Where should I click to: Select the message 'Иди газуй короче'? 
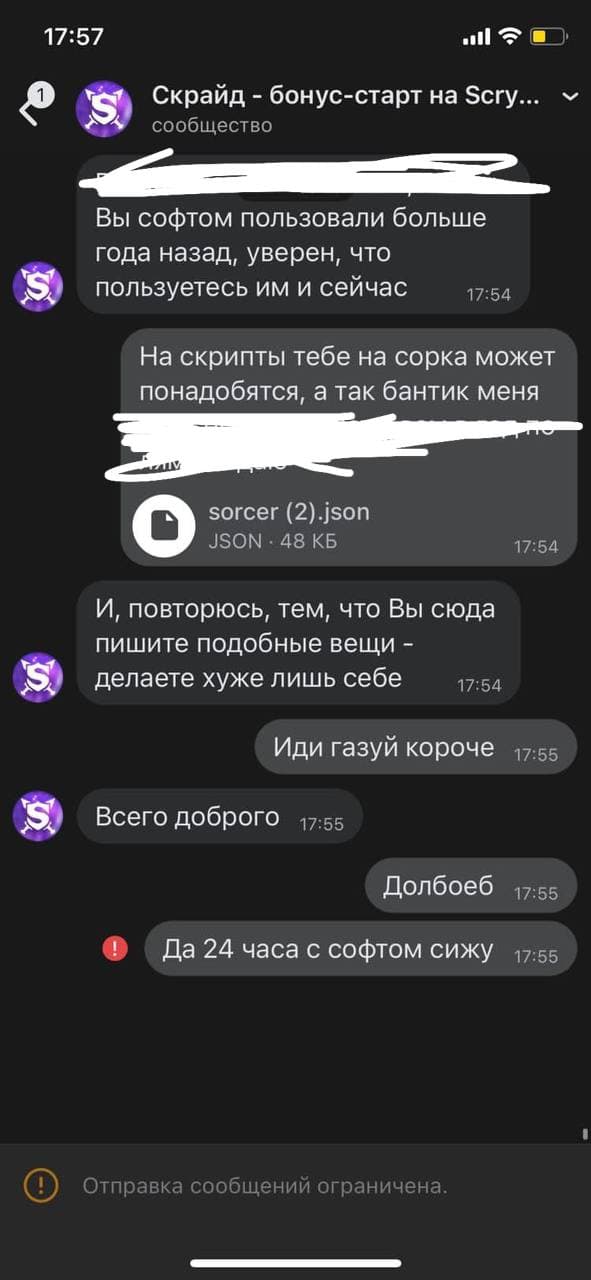click(x=416, y=747)
